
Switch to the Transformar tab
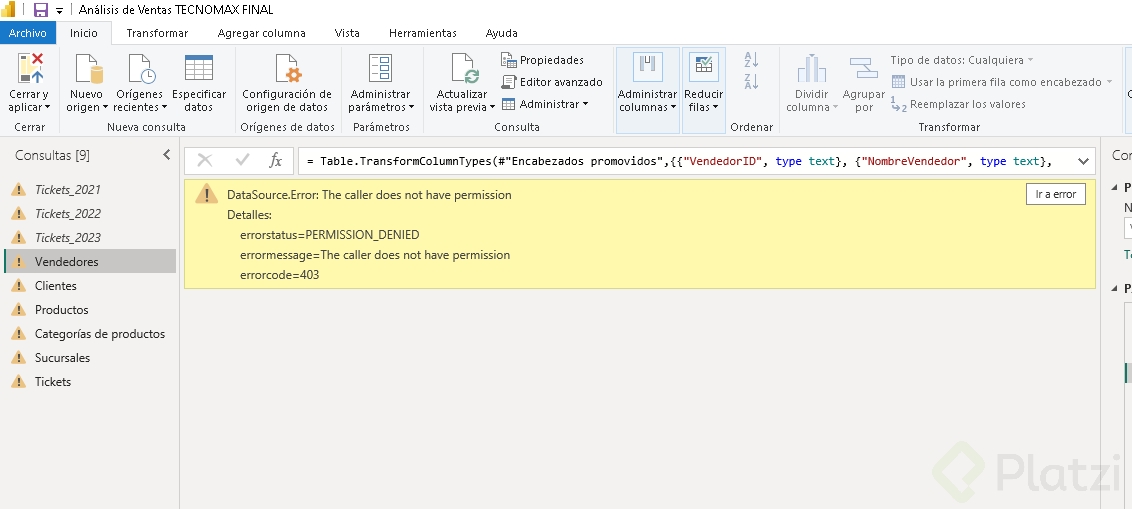[157, 33]
